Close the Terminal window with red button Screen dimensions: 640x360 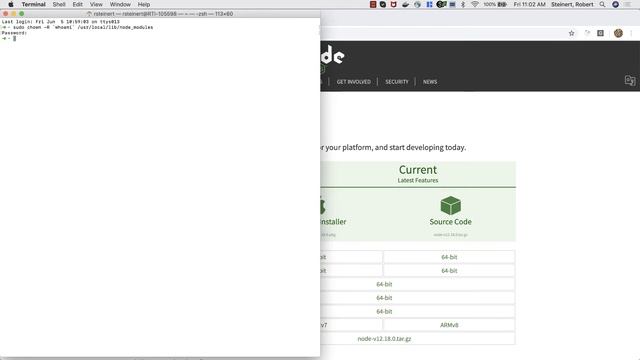[x=6, y=13]
